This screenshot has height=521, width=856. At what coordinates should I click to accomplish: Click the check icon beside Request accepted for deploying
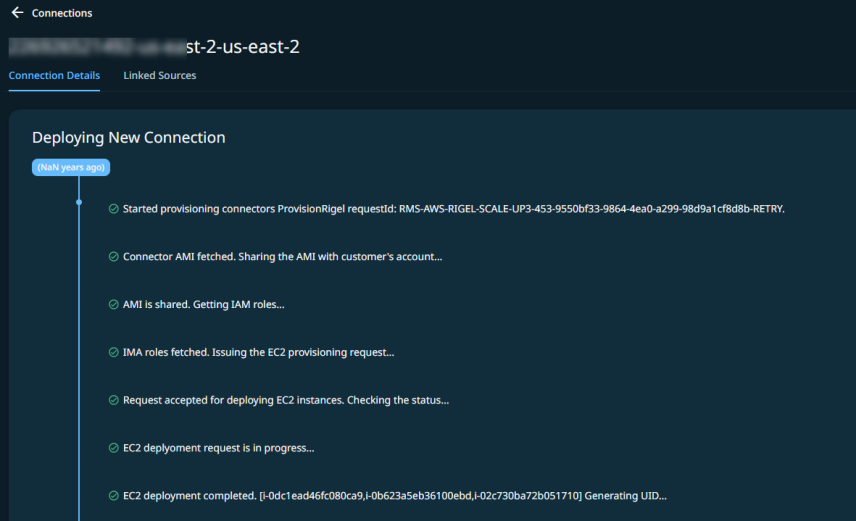point(114,400)
